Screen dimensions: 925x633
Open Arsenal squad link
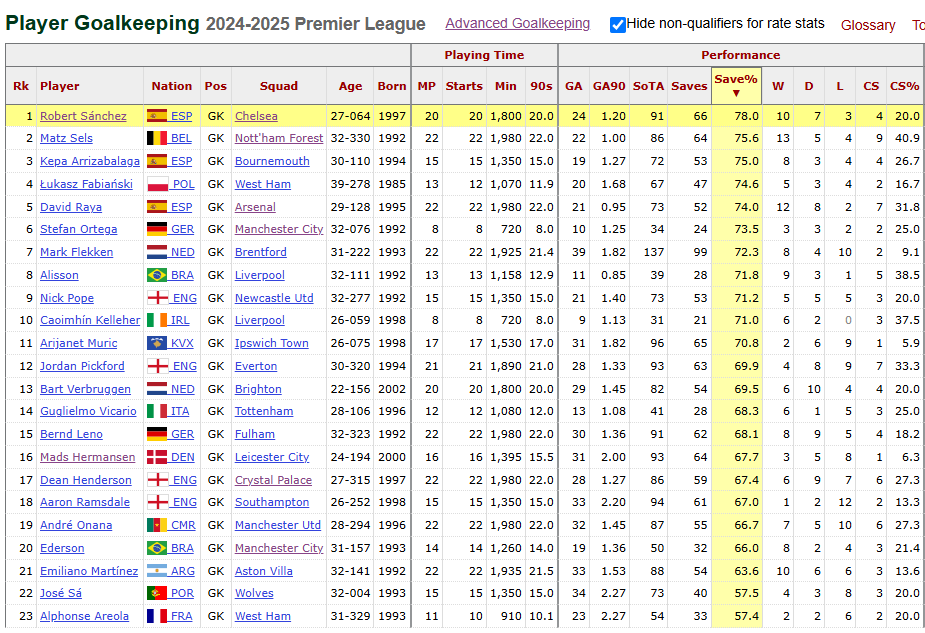tap(255, 207)
